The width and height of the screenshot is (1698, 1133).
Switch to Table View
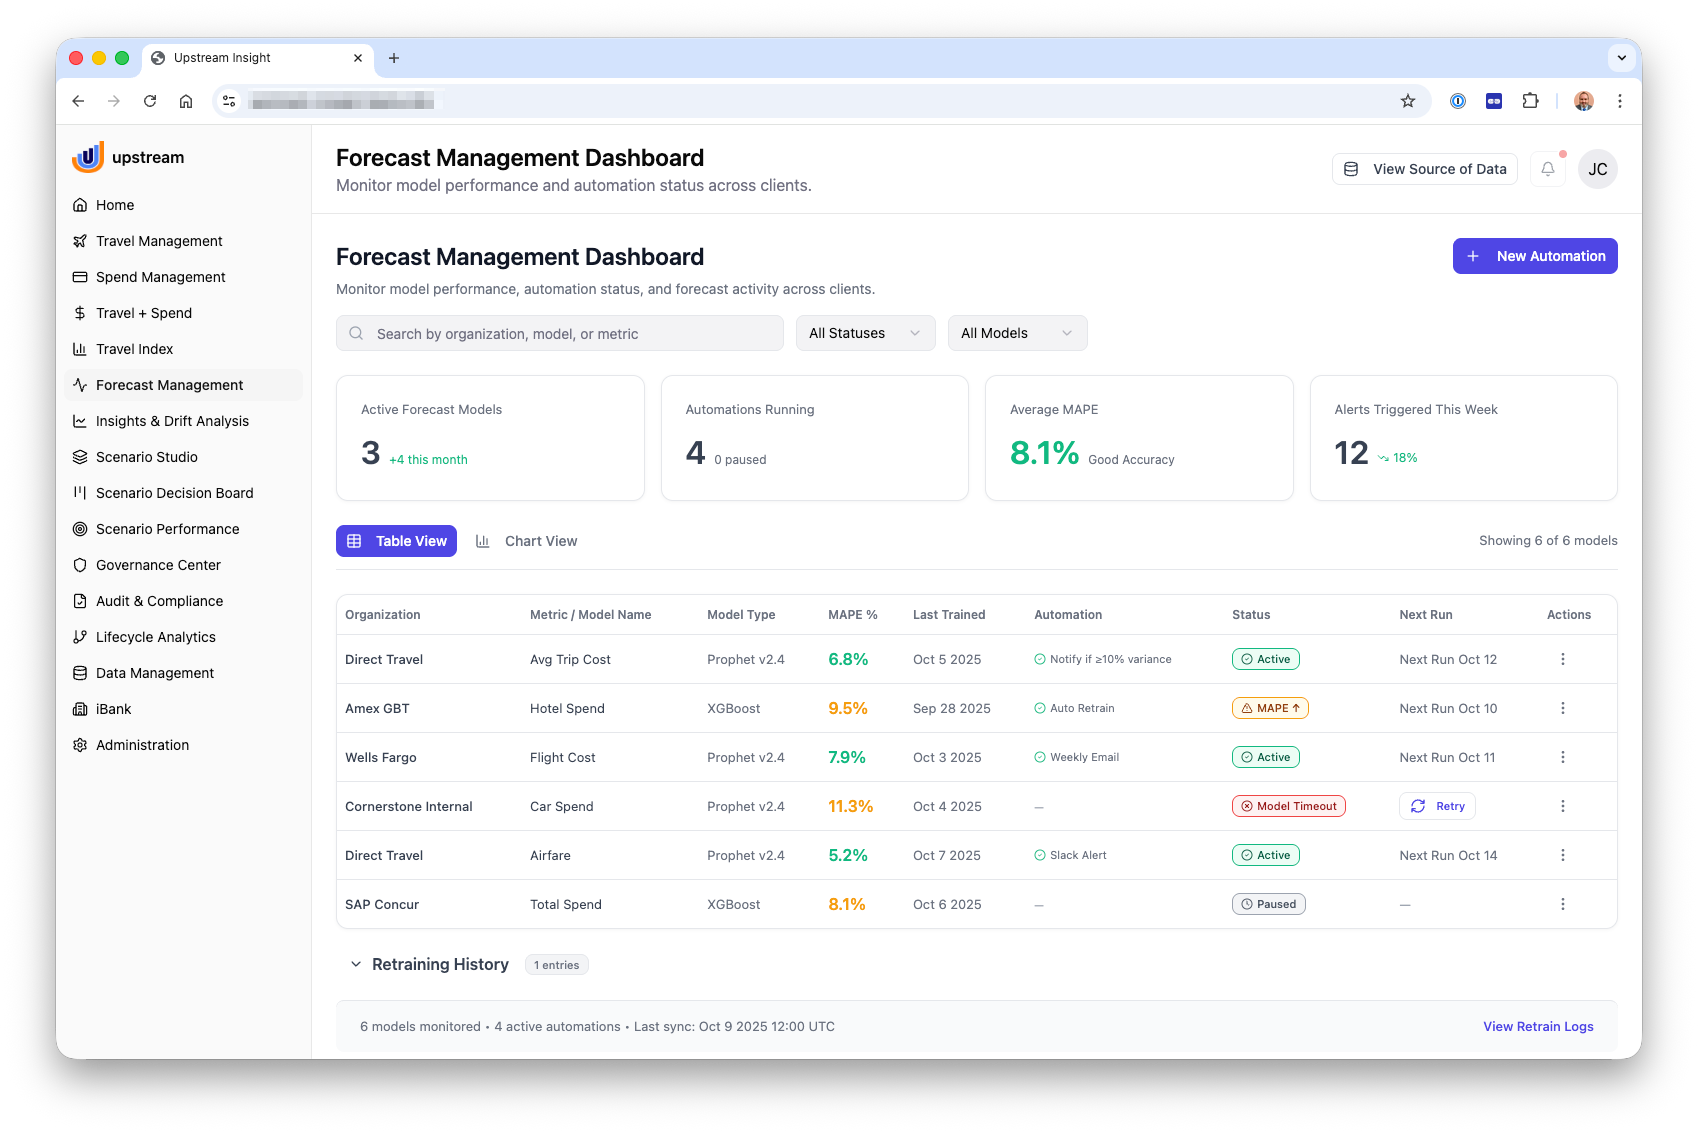[x=396, y=541]
